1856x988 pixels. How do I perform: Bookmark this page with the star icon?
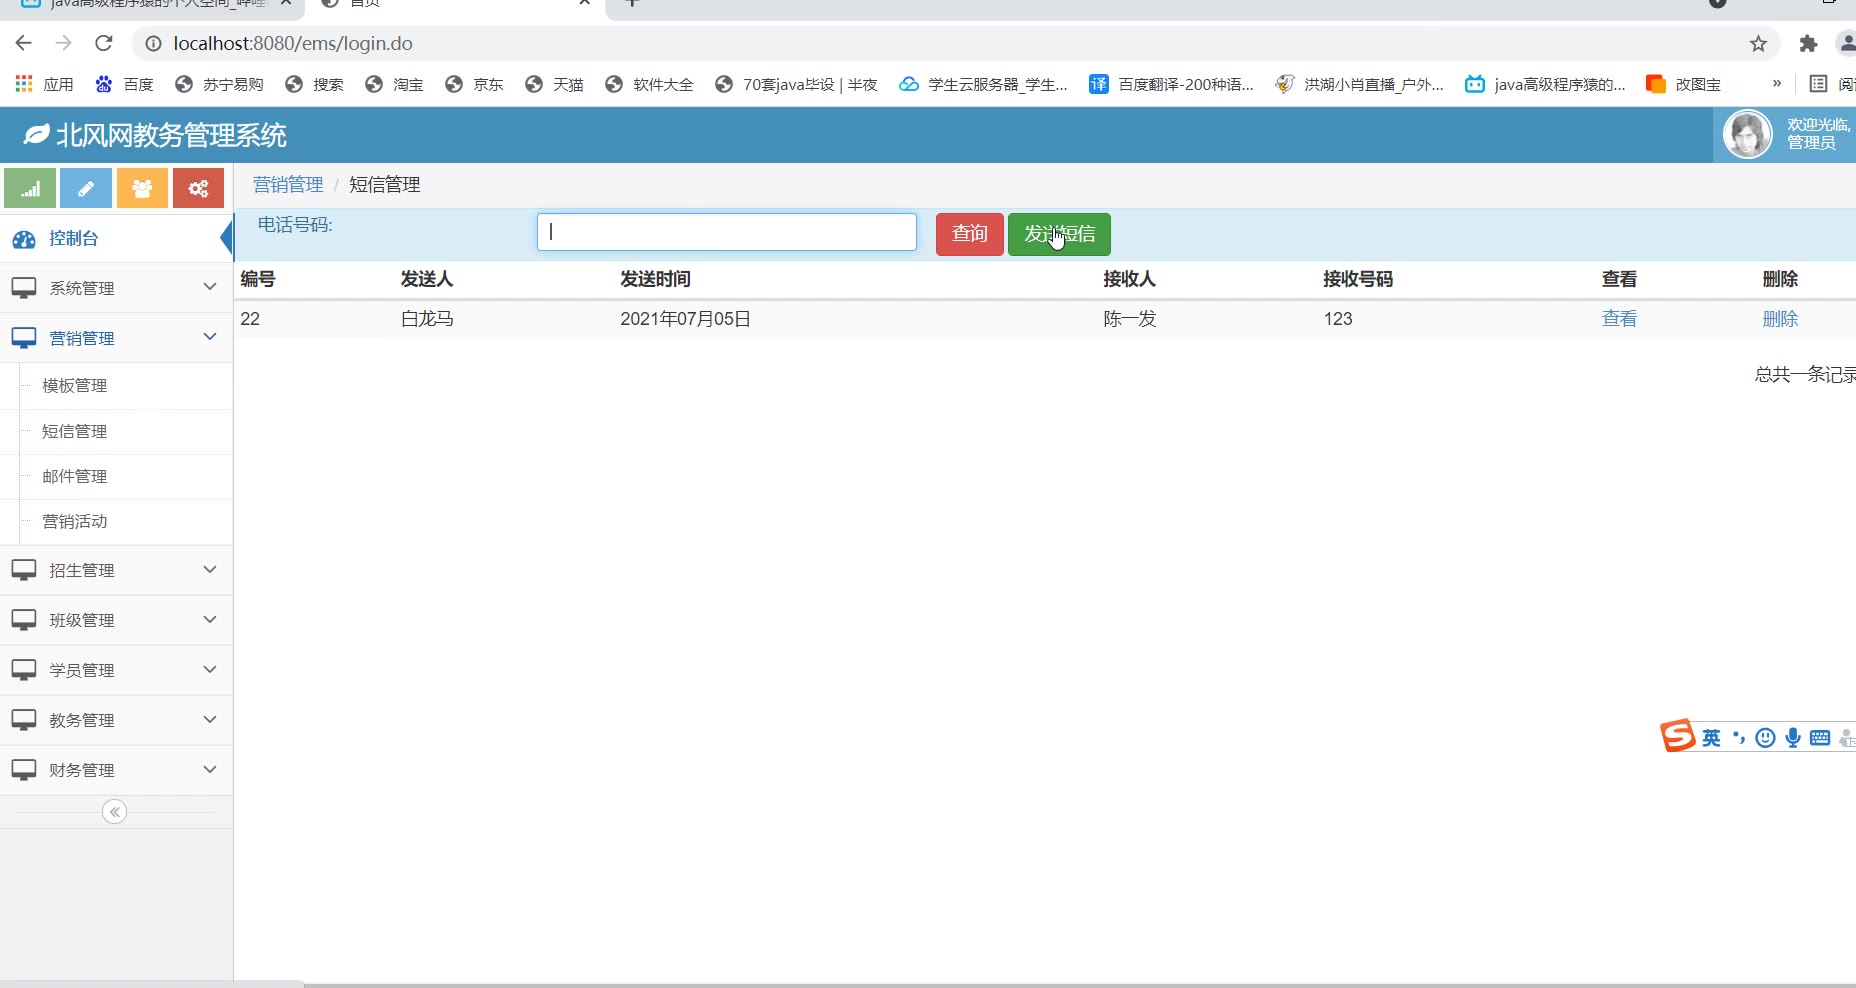click(x=1759, y=43)
